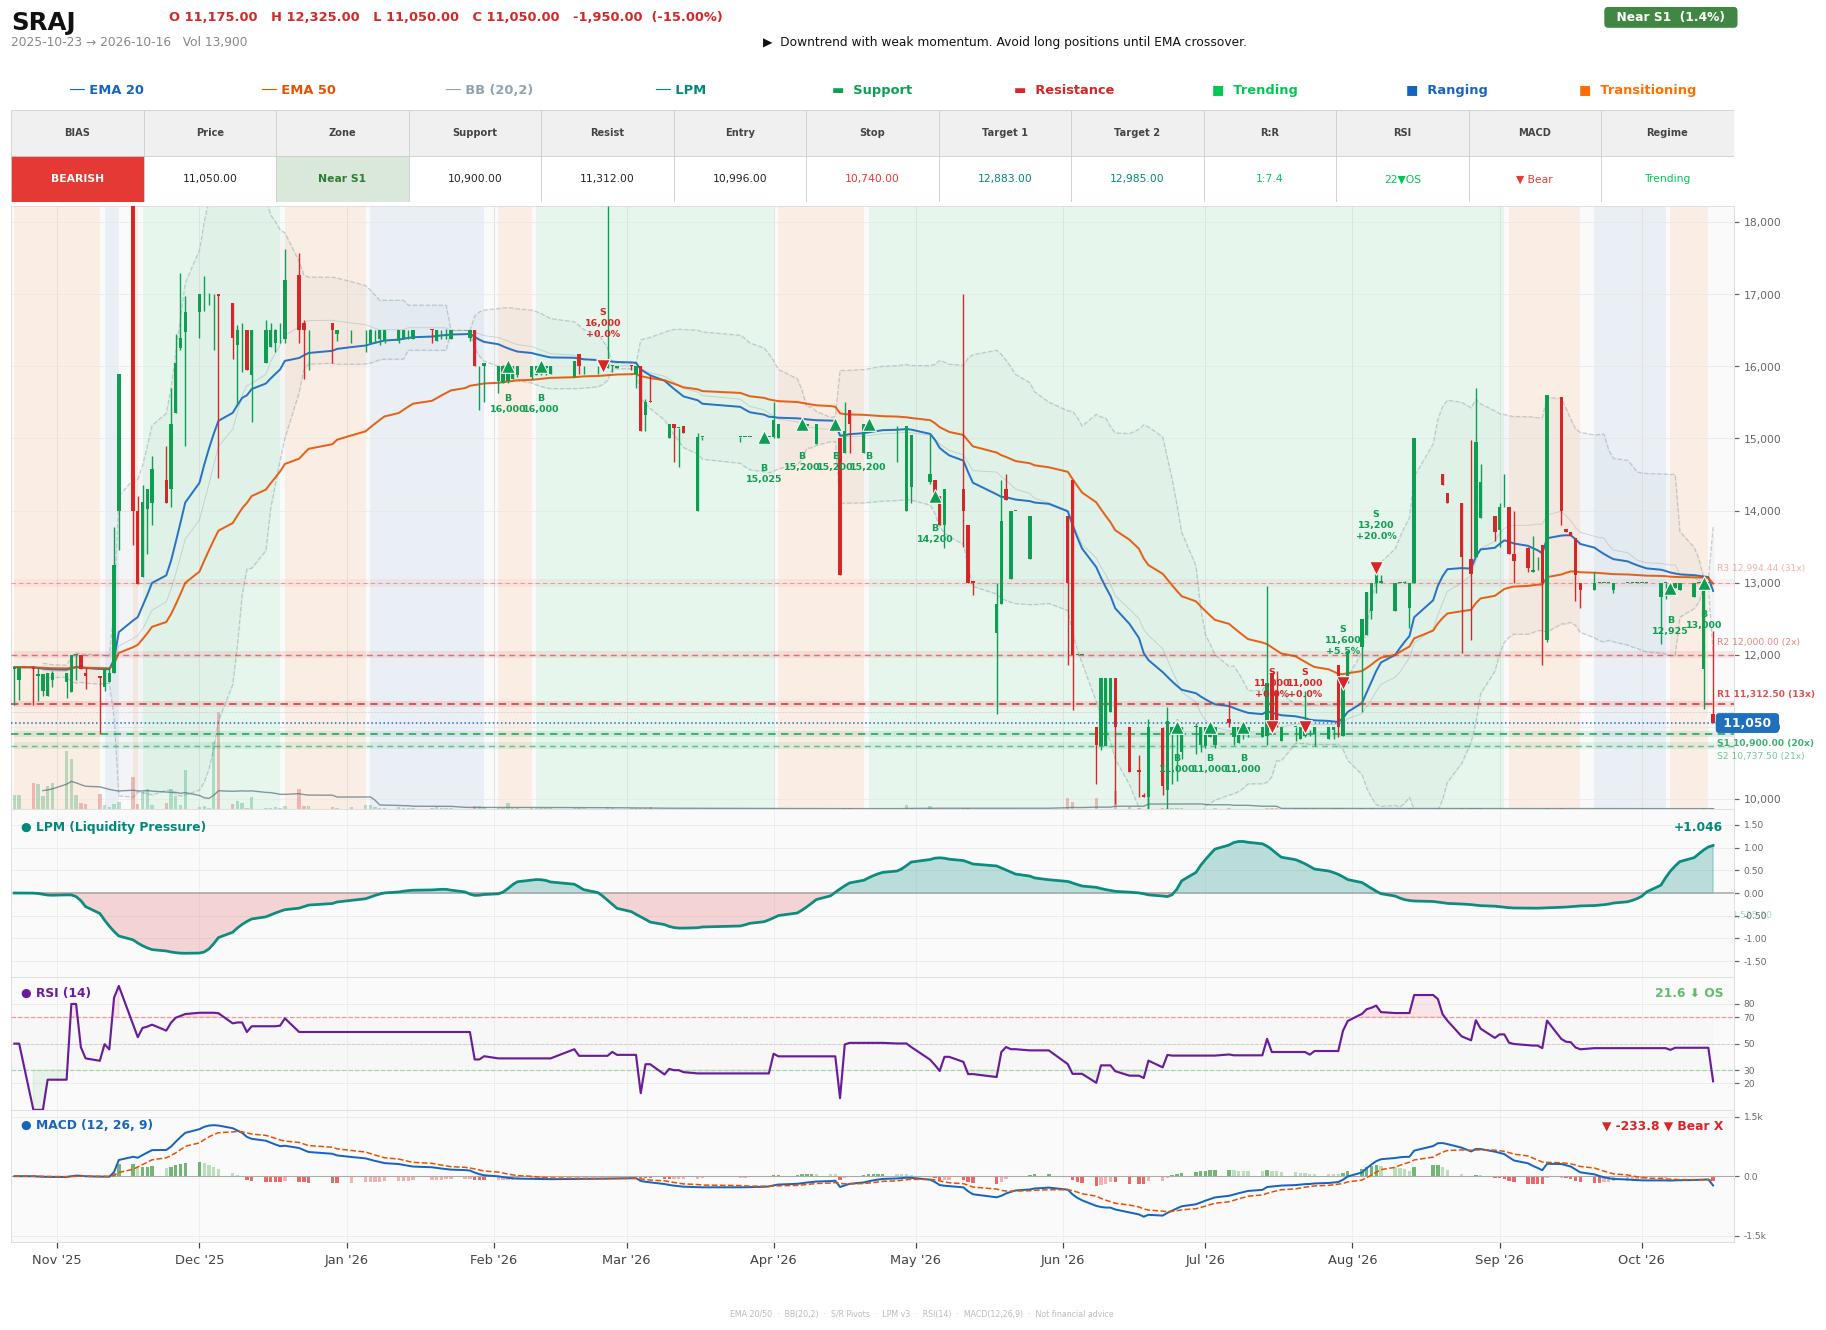
Task: Toggle the EMA 50 legend entry
Action: tap(298, 90)
